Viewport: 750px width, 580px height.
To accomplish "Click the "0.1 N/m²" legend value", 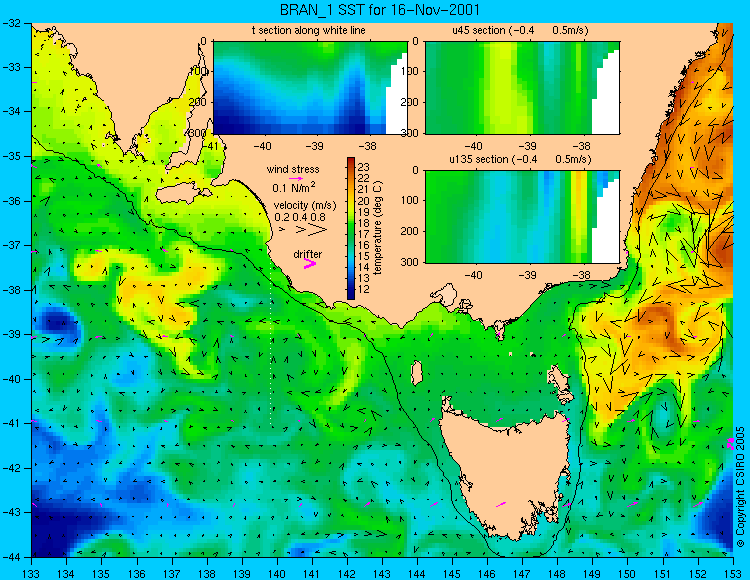I will point(294,187).
